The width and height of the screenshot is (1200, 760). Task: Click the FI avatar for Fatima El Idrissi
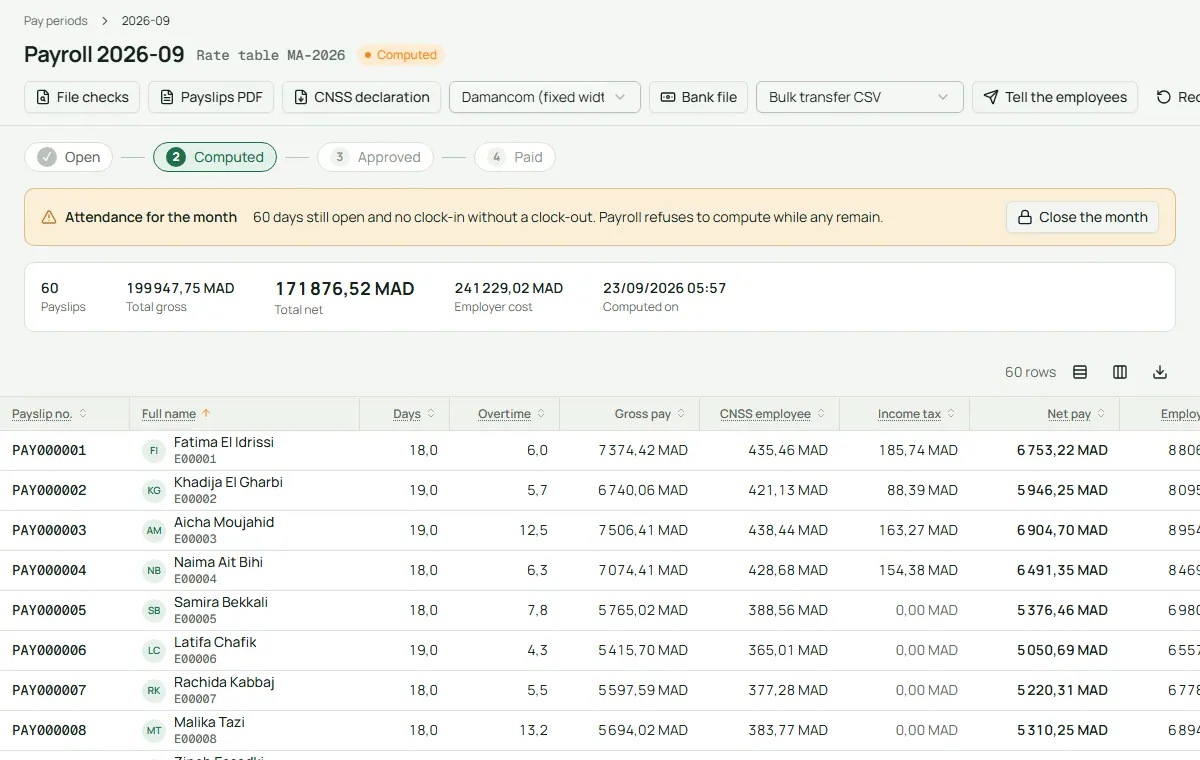point(154,451)
